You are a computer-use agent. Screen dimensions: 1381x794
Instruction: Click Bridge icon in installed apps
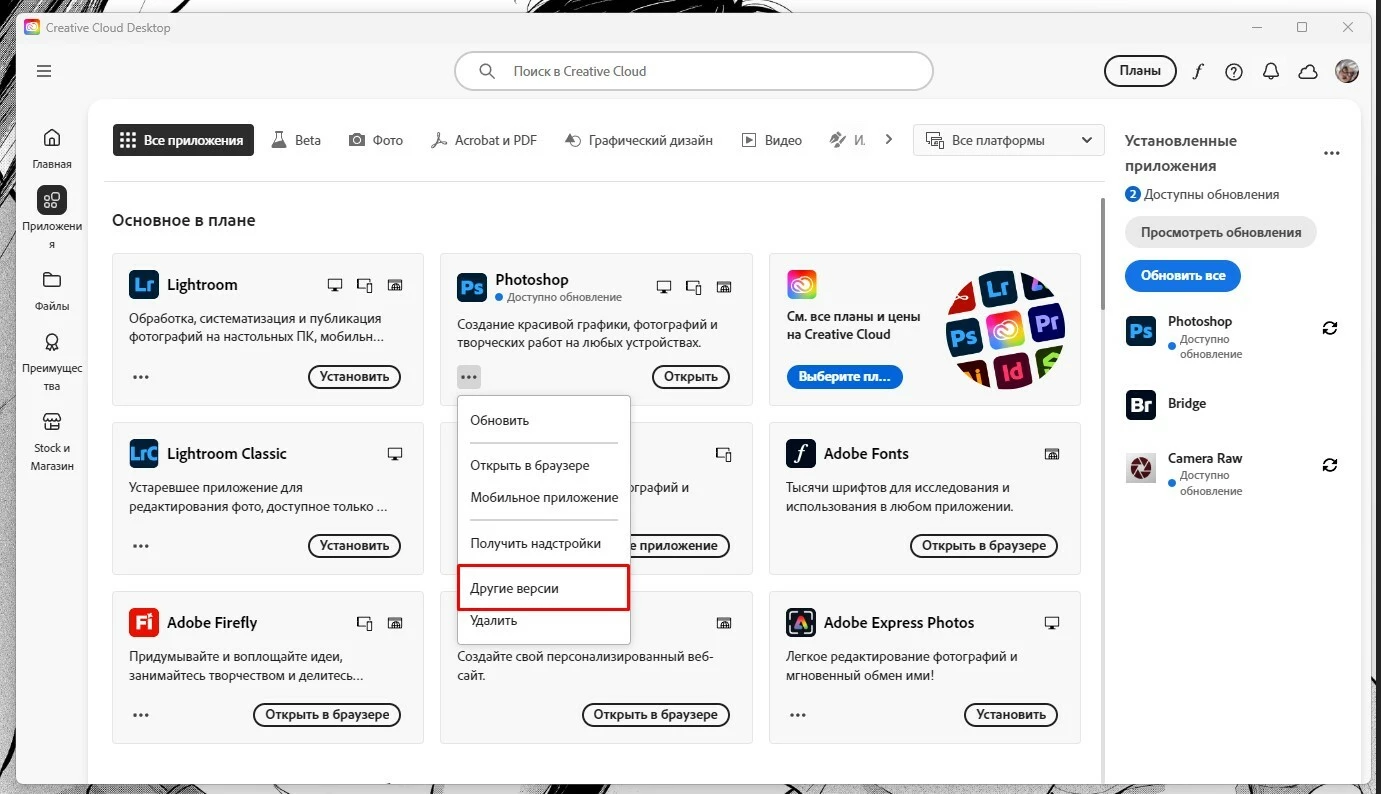tap(1141, 404)
